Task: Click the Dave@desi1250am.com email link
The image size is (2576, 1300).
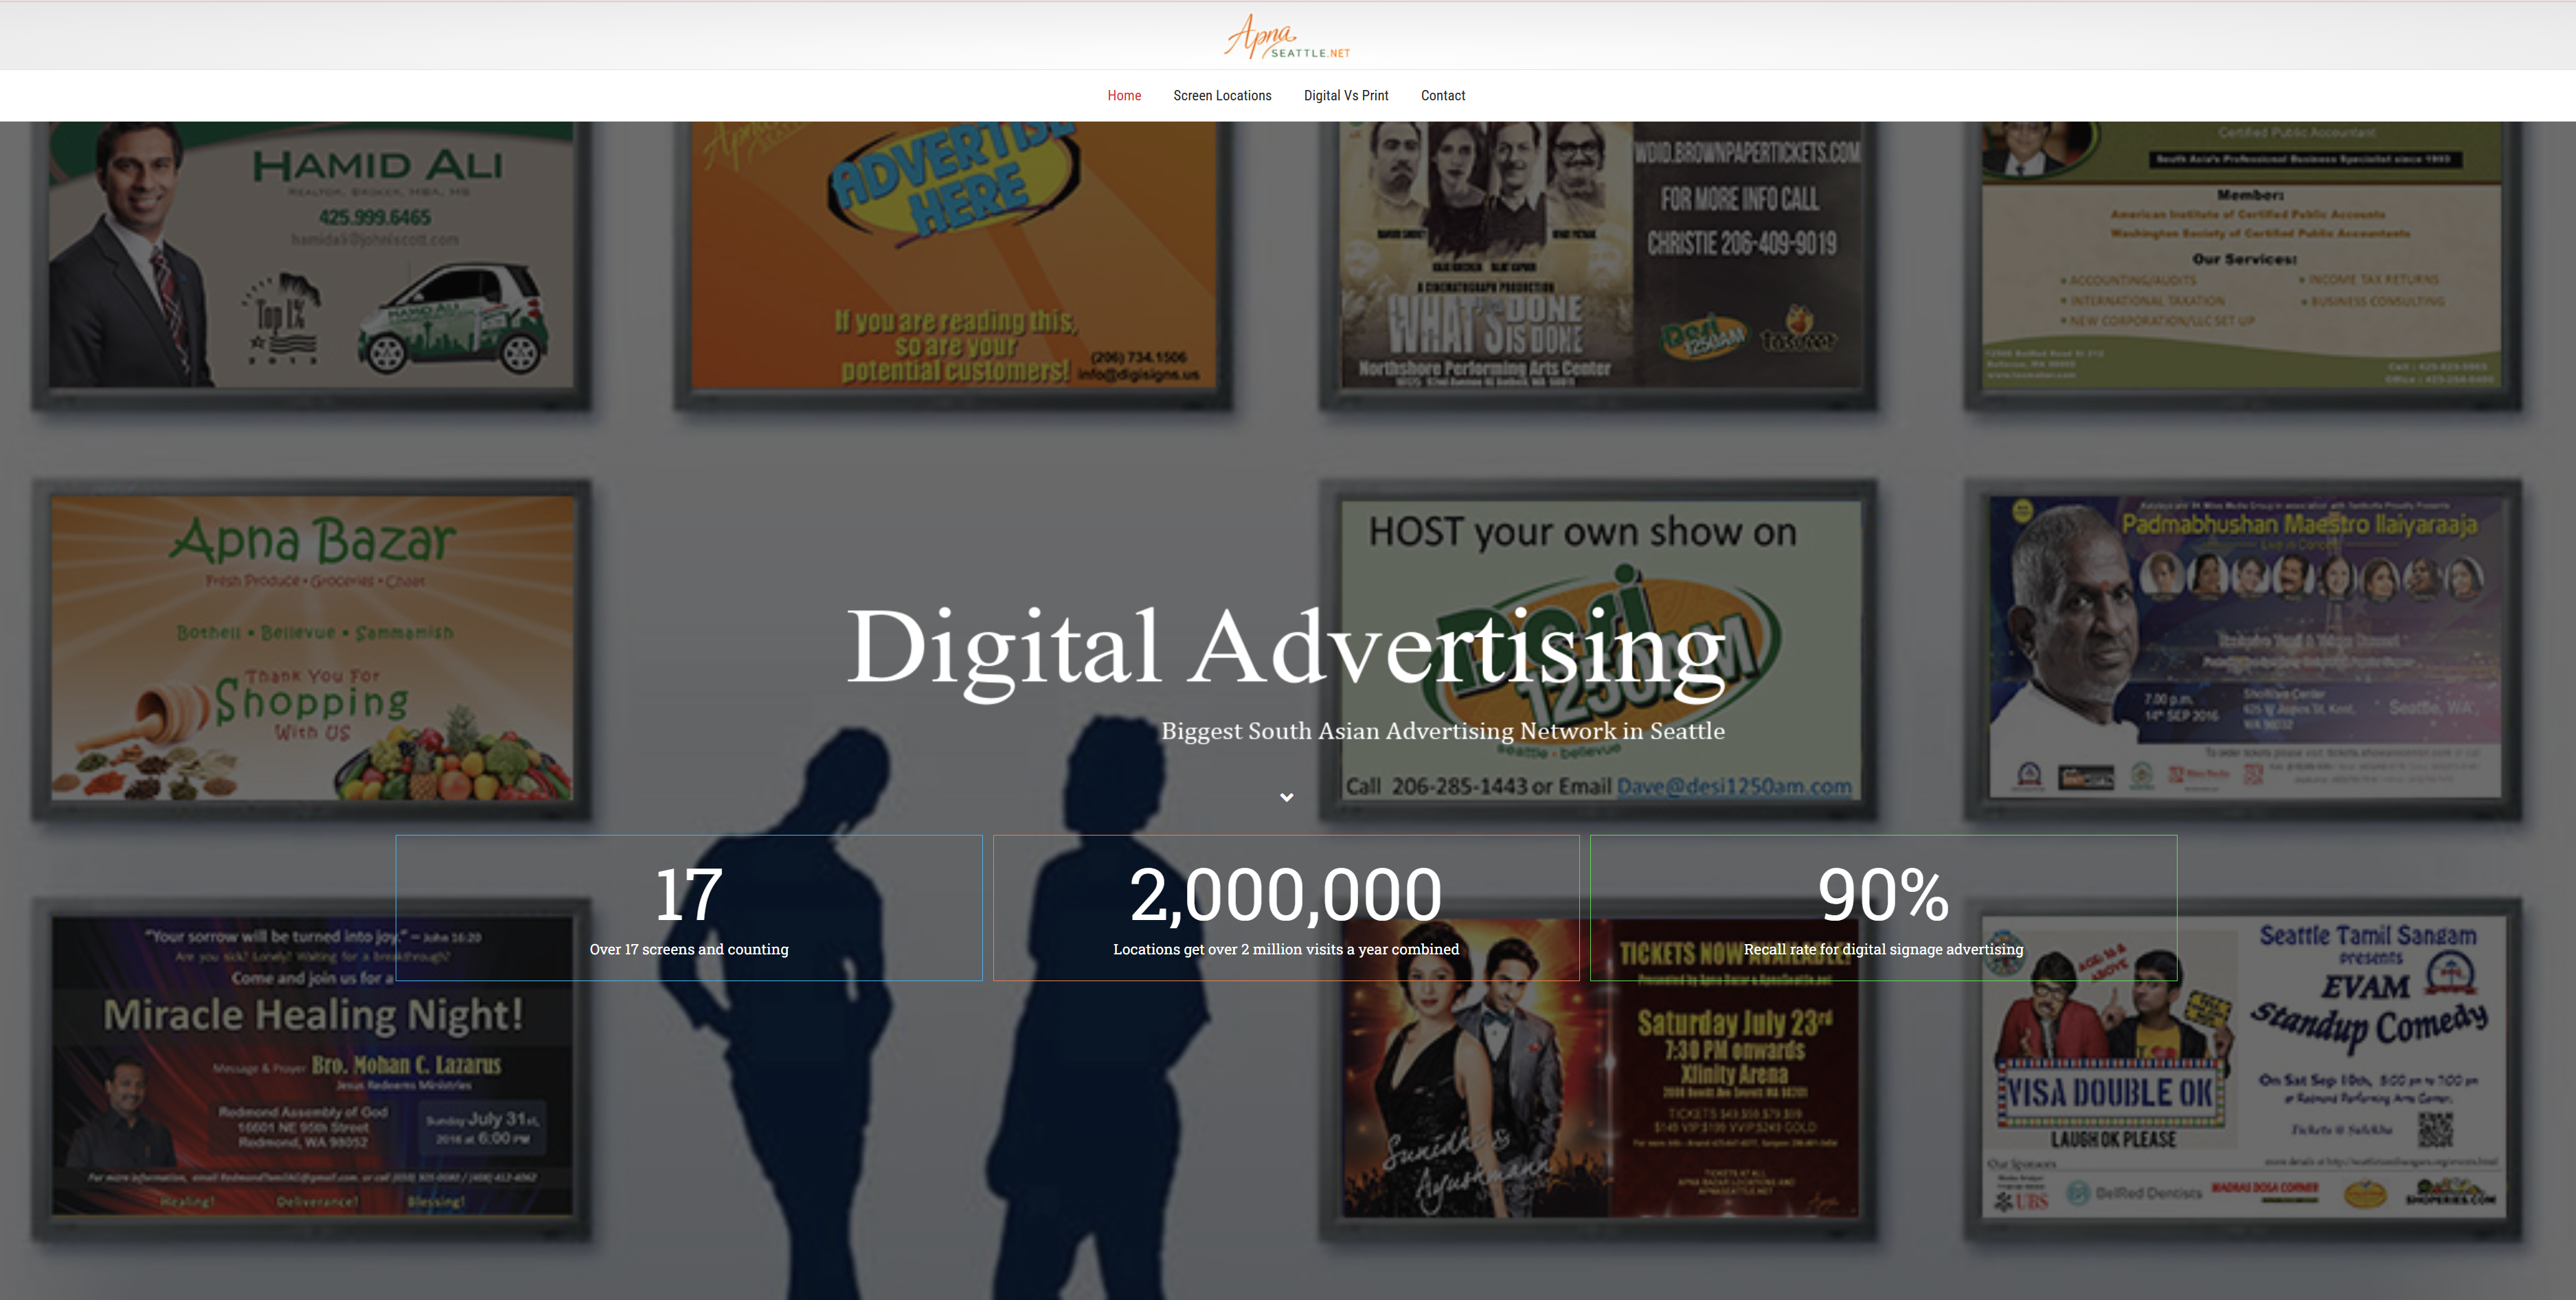Action: coord(1734,786)
